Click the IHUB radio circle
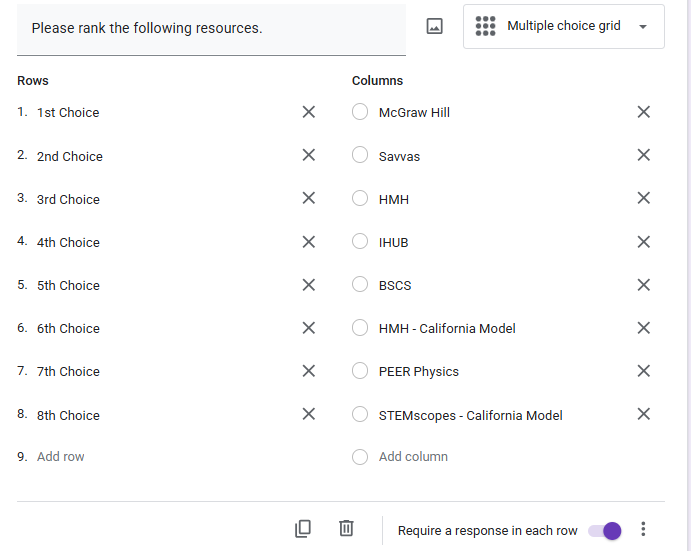 [x=360, y=242]
